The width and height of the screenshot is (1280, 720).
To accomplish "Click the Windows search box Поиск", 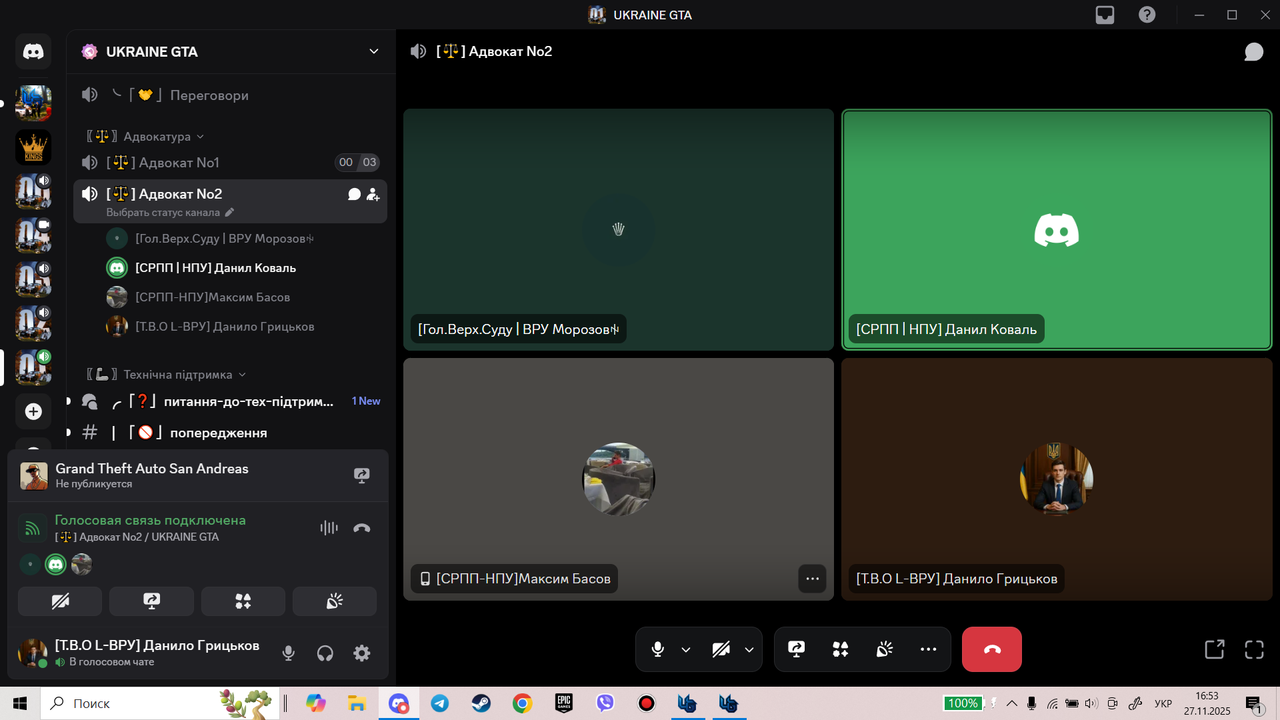I will point(163,703).
